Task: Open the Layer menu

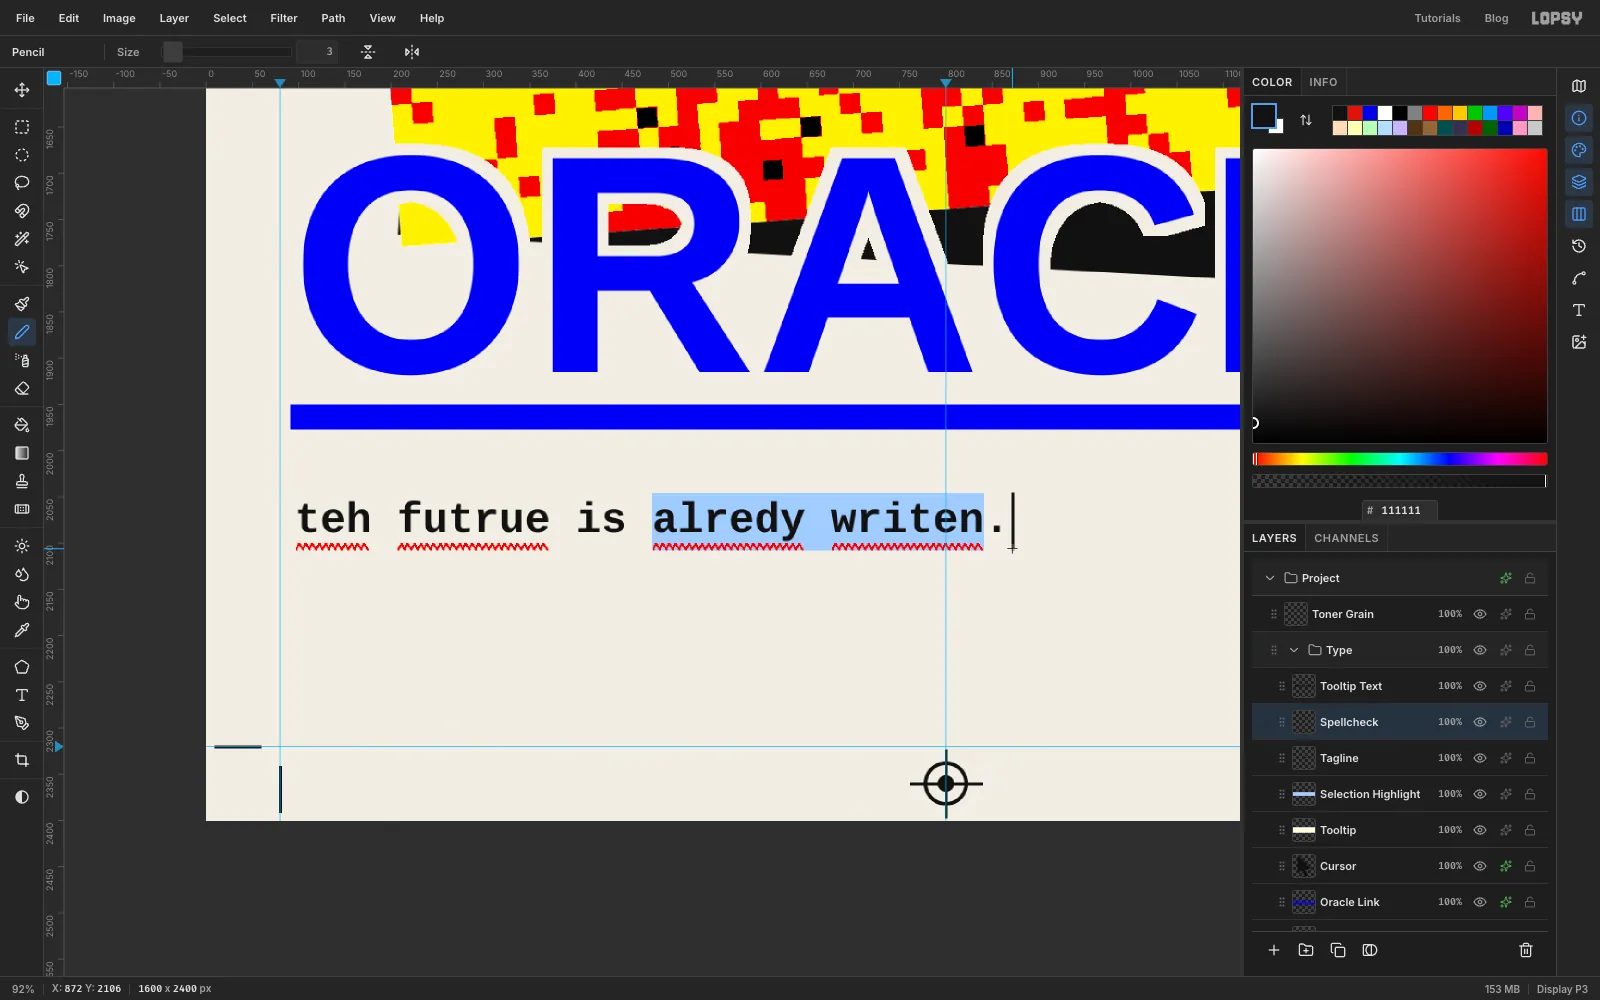Action: (174, 18)
